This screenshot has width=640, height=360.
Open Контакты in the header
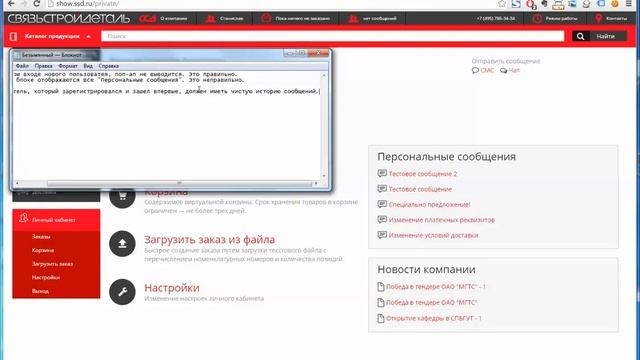[611, 18]
